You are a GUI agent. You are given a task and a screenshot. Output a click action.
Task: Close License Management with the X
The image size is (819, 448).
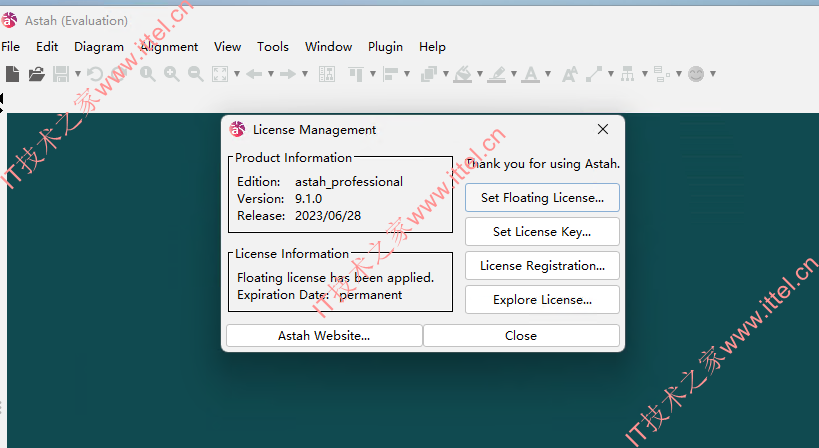(x=603, y=129)
